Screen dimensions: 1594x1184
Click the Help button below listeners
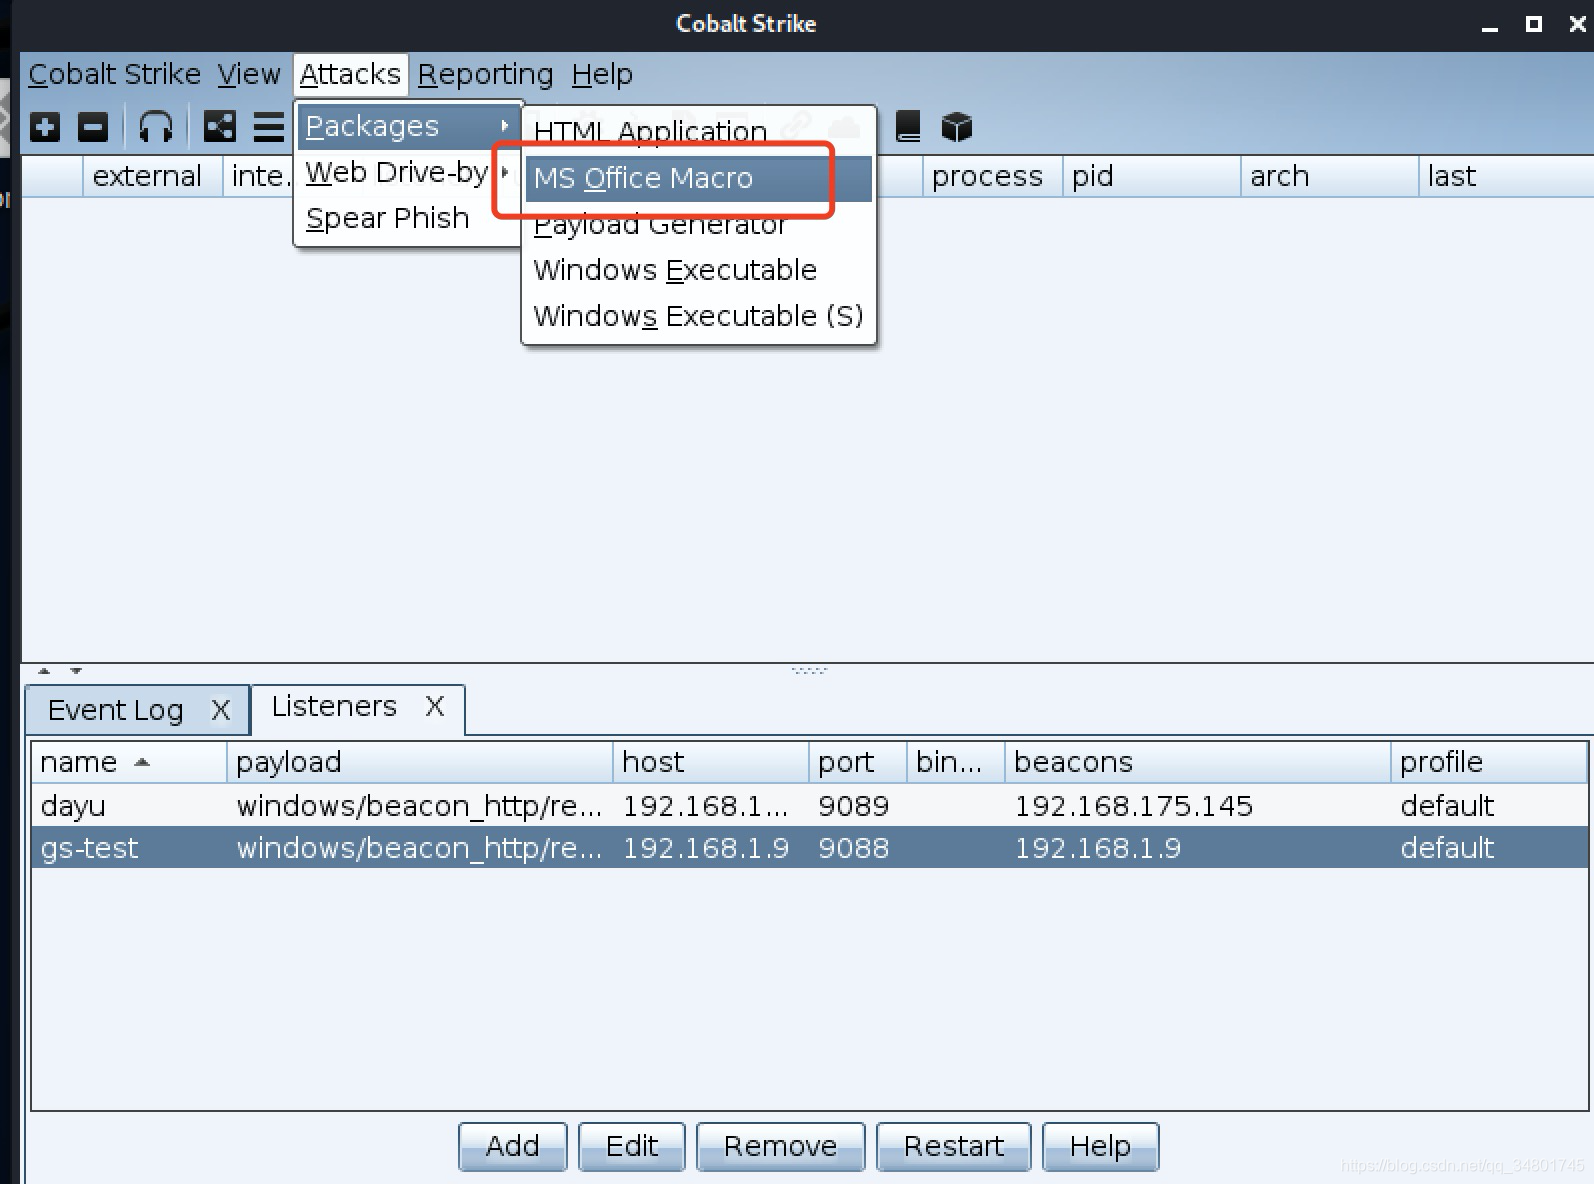pos(1100,1146)
